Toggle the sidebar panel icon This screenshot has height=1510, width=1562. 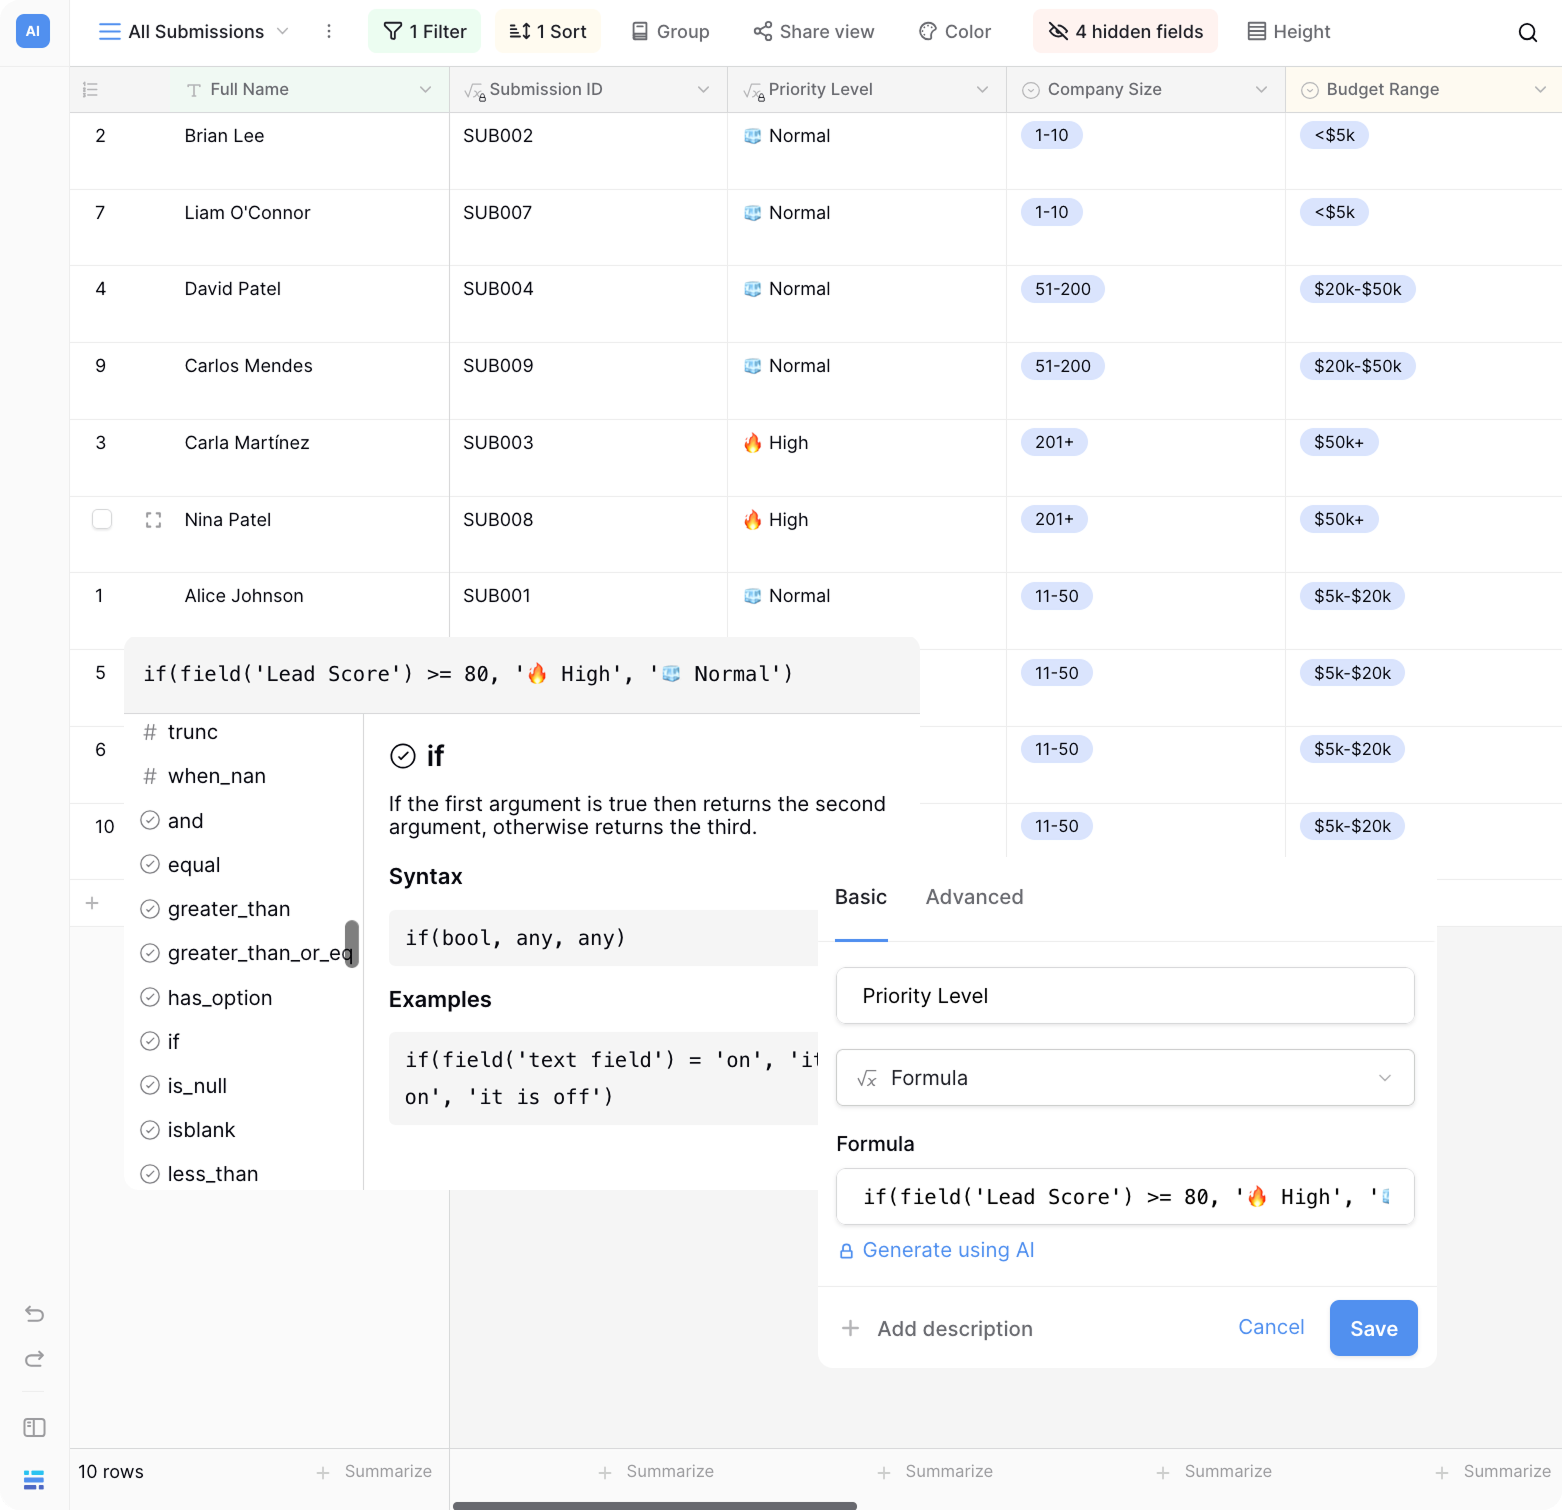[x=35, y=1427]
